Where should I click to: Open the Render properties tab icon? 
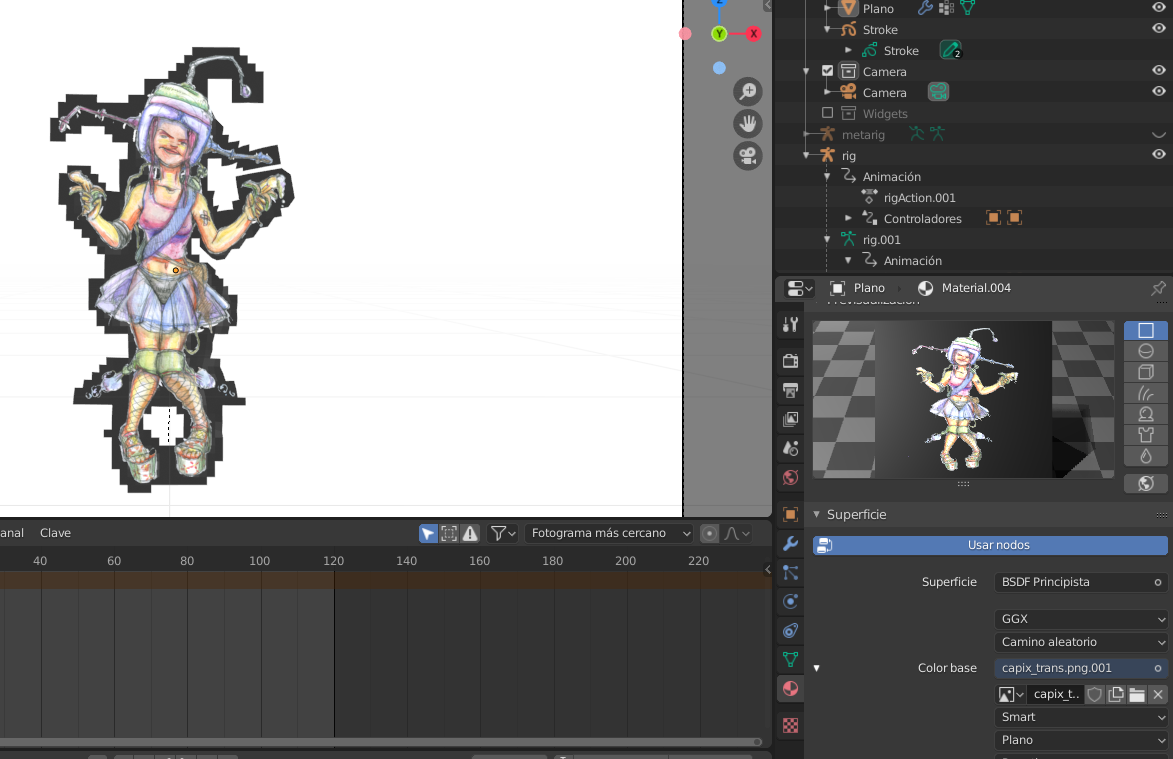click(790, 361)
